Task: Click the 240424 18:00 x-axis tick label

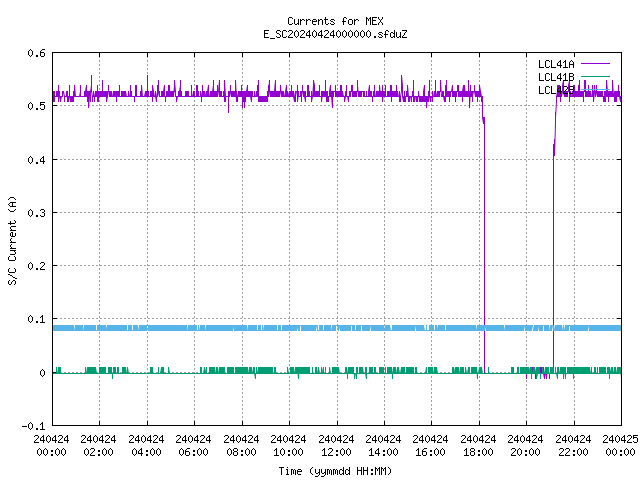Action: click(478, 446)
